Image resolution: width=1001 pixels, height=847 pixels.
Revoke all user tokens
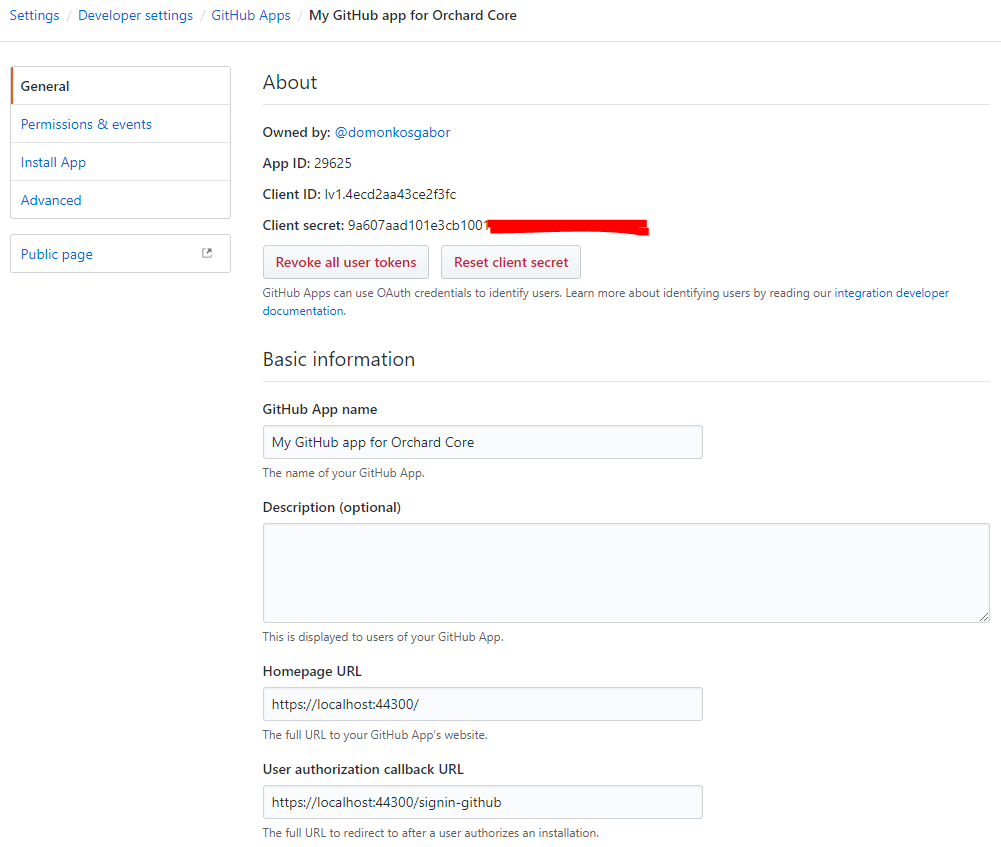click(x=346, y=262)
